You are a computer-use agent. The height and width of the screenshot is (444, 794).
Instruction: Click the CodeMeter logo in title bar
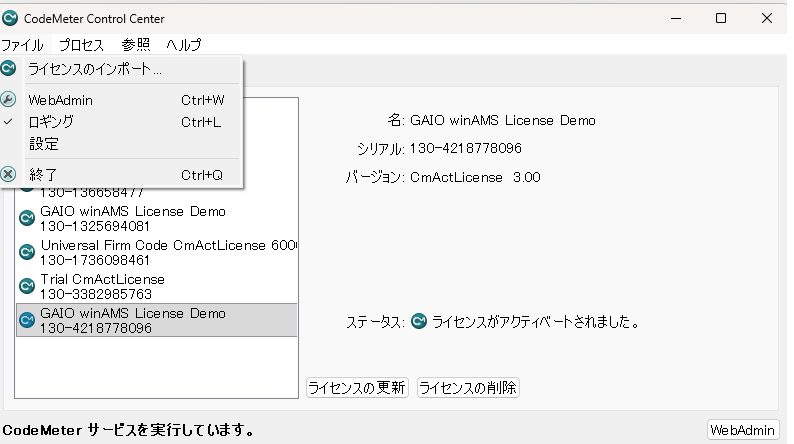11,18
